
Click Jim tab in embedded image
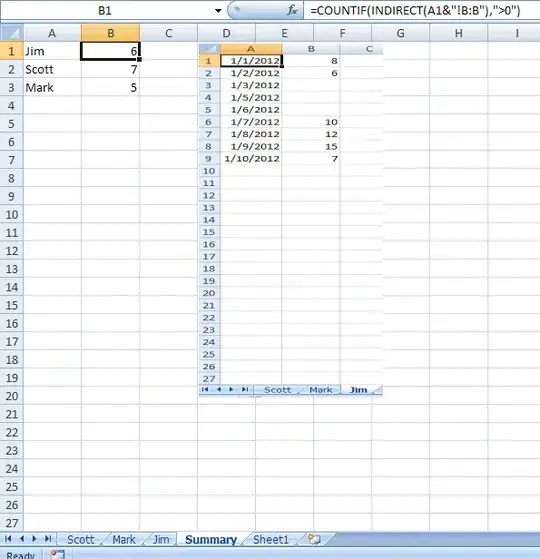point(358,390)
